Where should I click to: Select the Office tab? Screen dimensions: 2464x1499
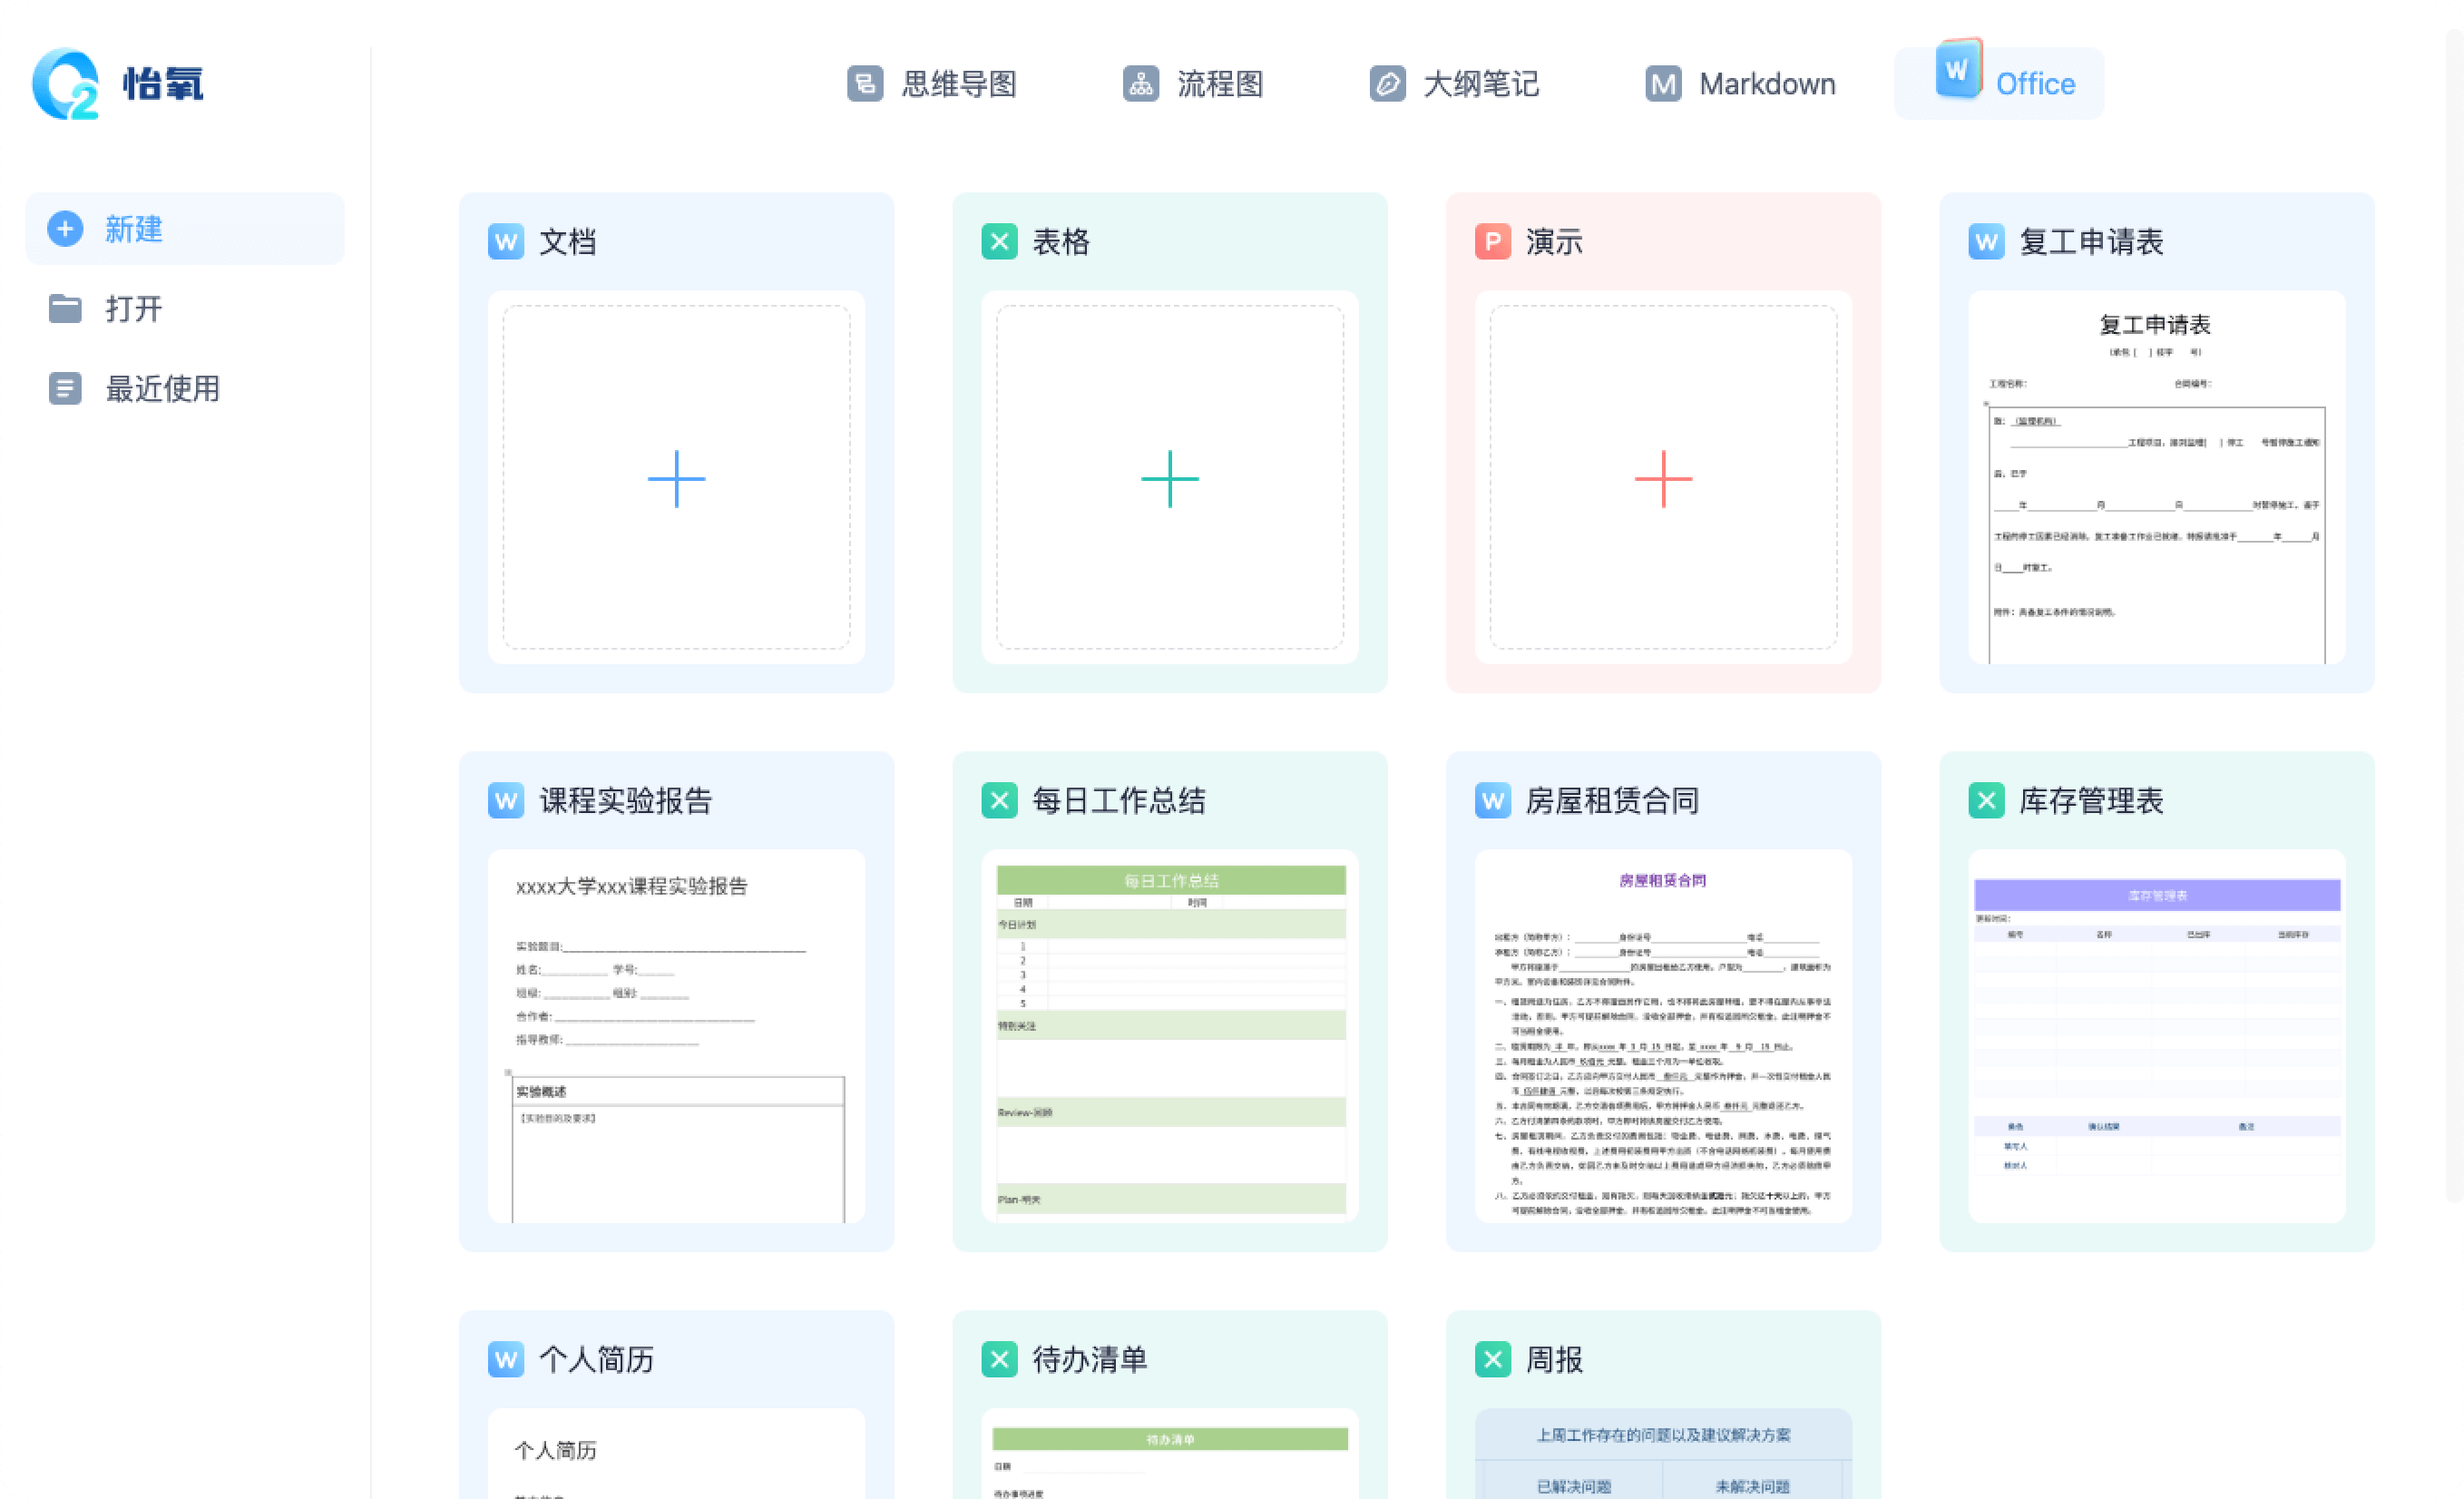(x=1999, y=84)
